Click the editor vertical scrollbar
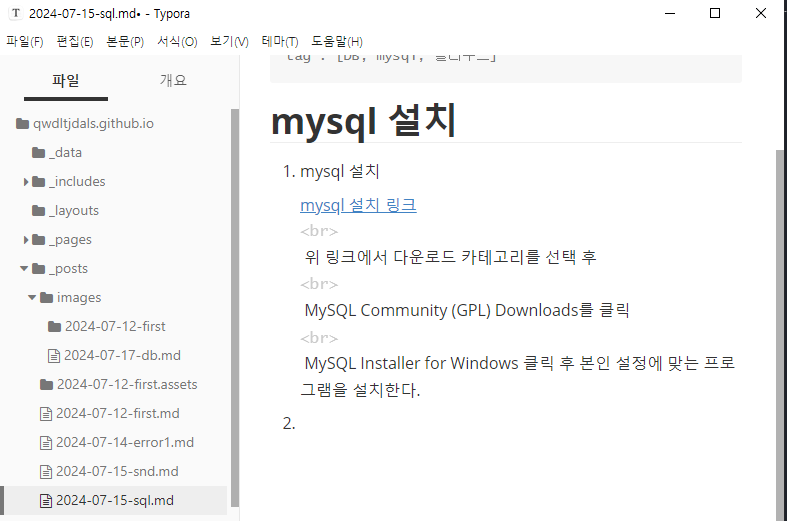Image resolution: width=787 pixels, height=521 pixels. point(779,334)
